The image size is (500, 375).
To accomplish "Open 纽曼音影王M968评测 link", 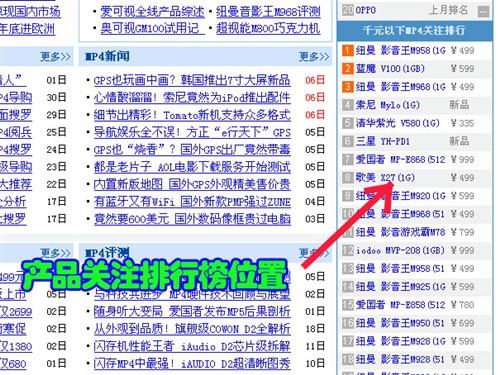I will point(268,12).
